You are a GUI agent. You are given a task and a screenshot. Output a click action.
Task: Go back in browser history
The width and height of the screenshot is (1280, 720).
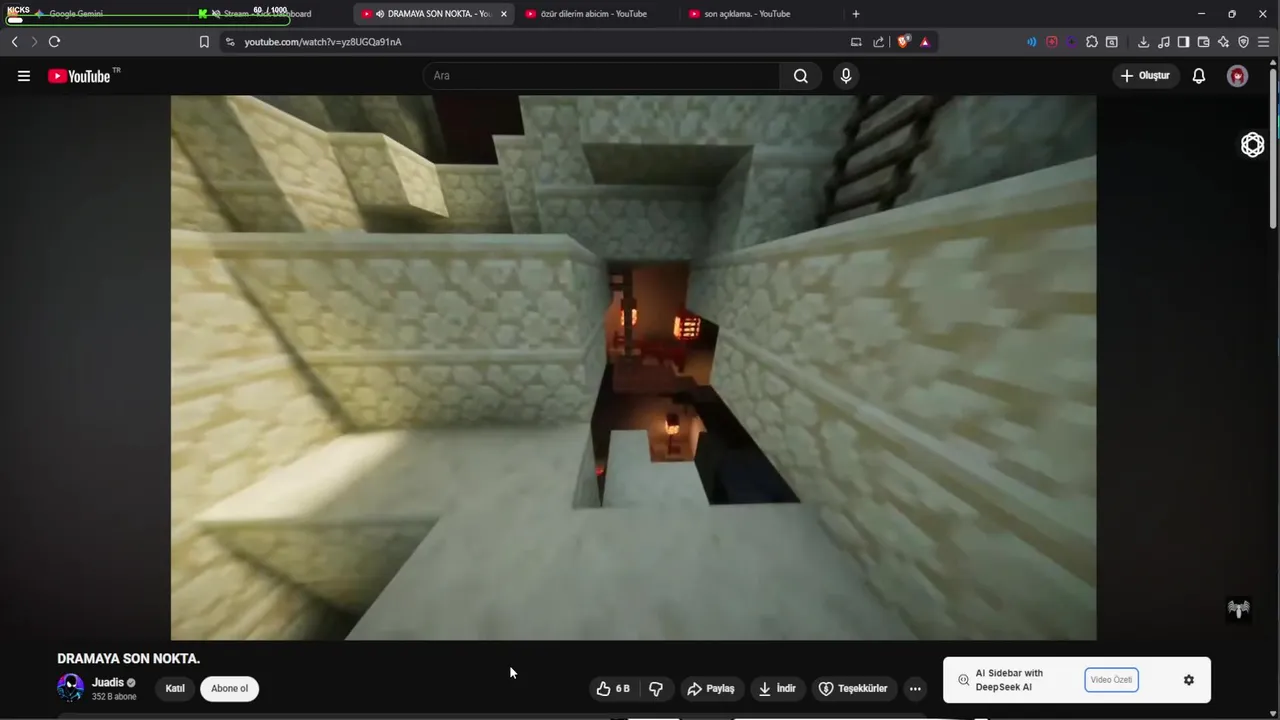click(x=14, y=42)
